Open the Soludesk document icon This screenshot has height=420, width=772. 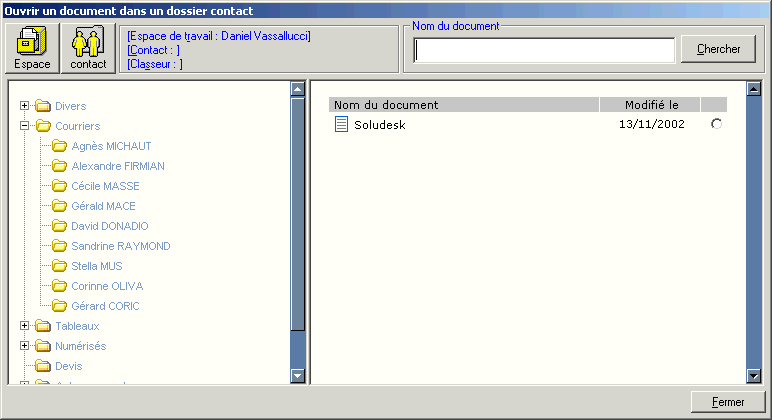(x=341, y=125)
